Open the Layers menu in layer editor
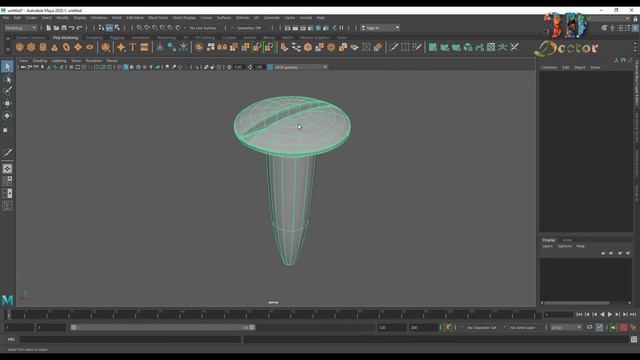 [x=547, y=246]
